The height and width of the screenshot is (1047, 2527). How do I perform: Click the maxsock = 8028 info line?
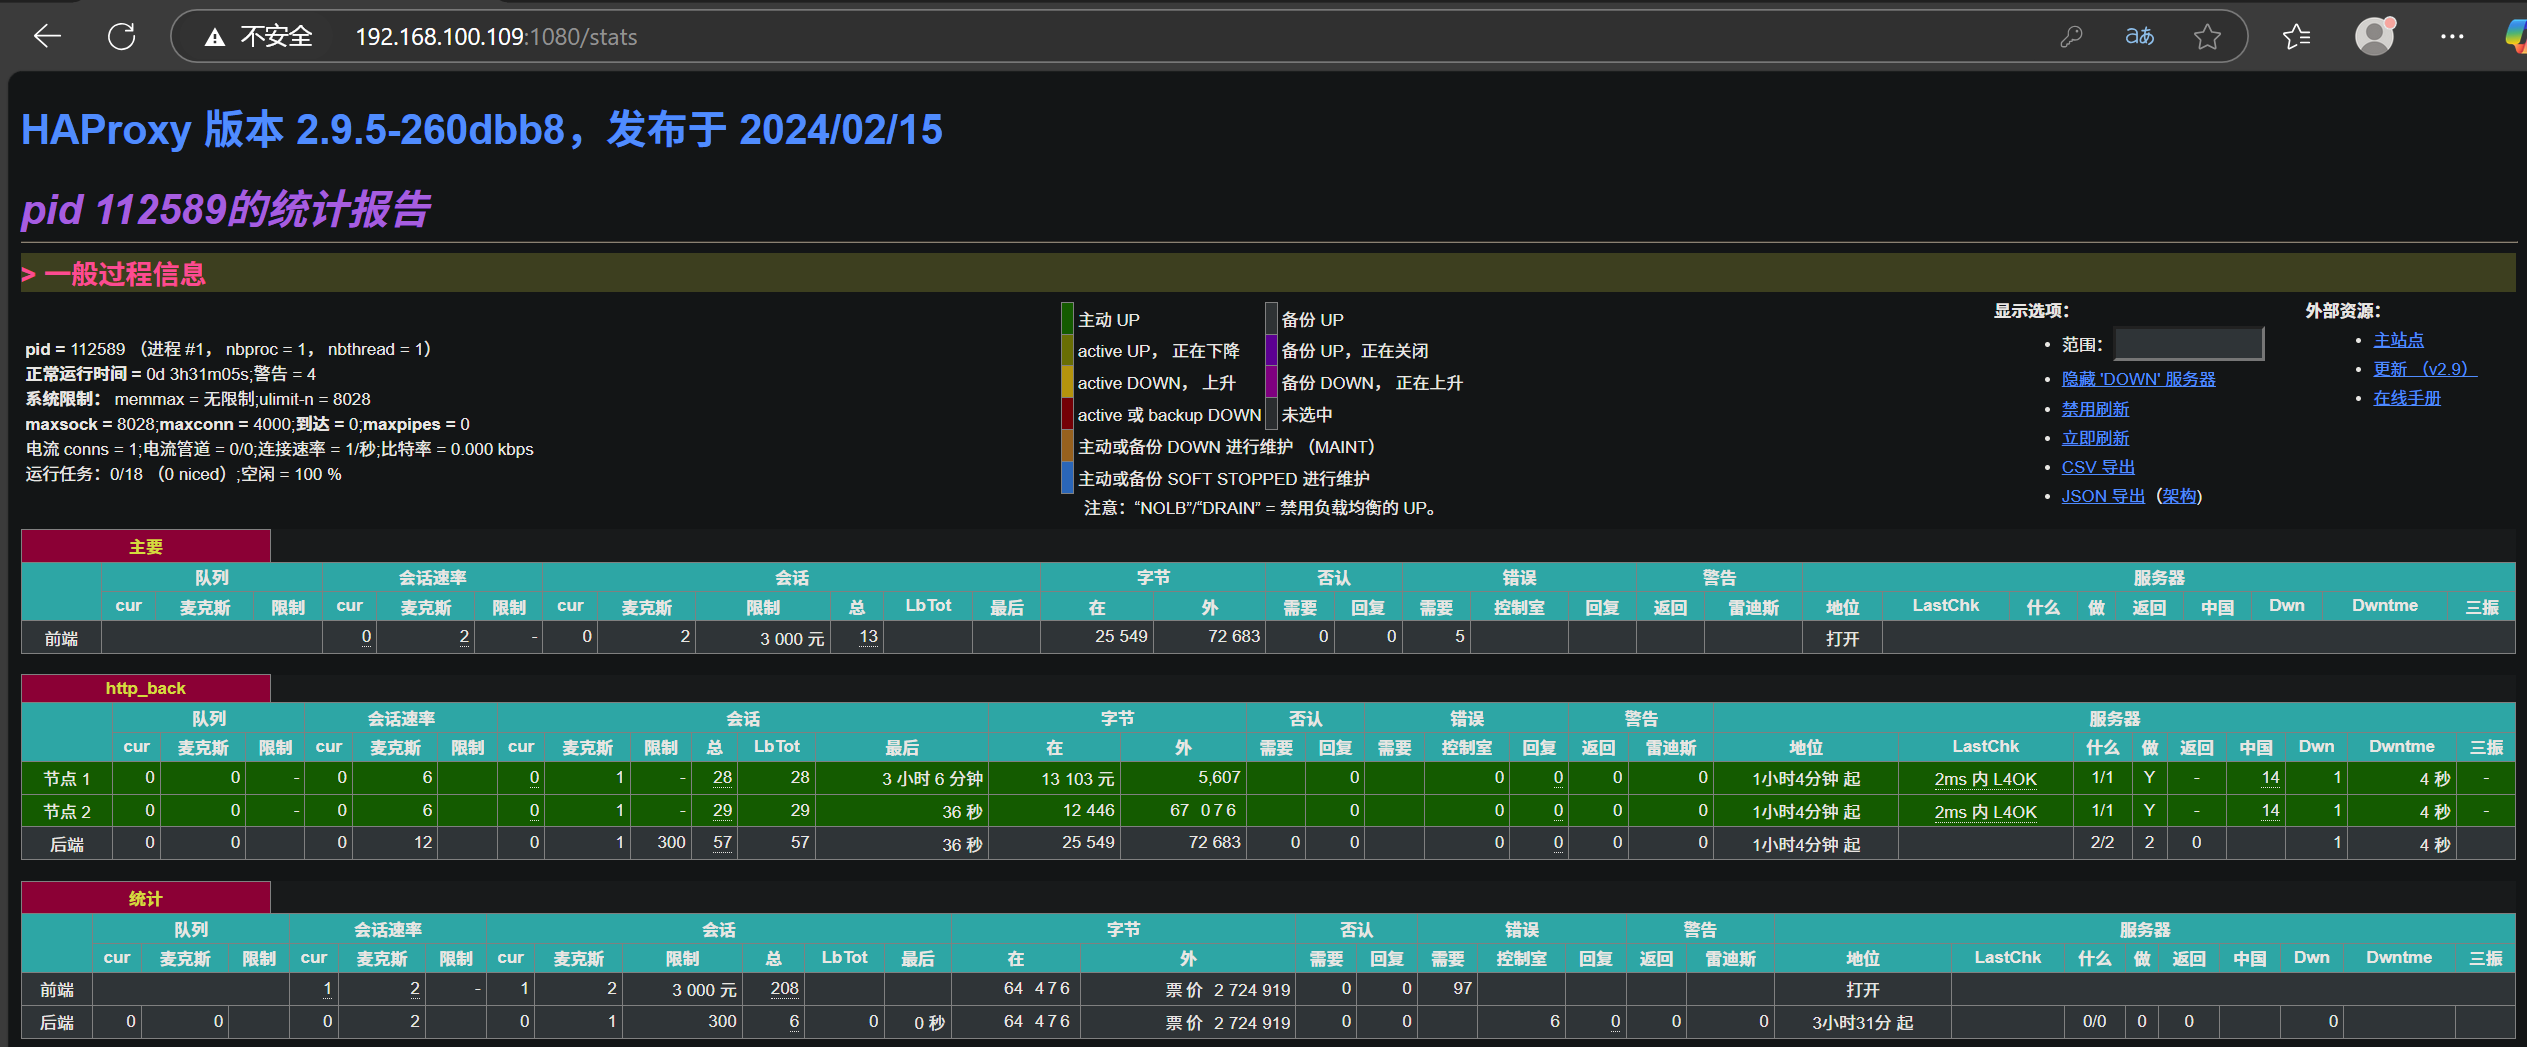(x=247, y=424)
